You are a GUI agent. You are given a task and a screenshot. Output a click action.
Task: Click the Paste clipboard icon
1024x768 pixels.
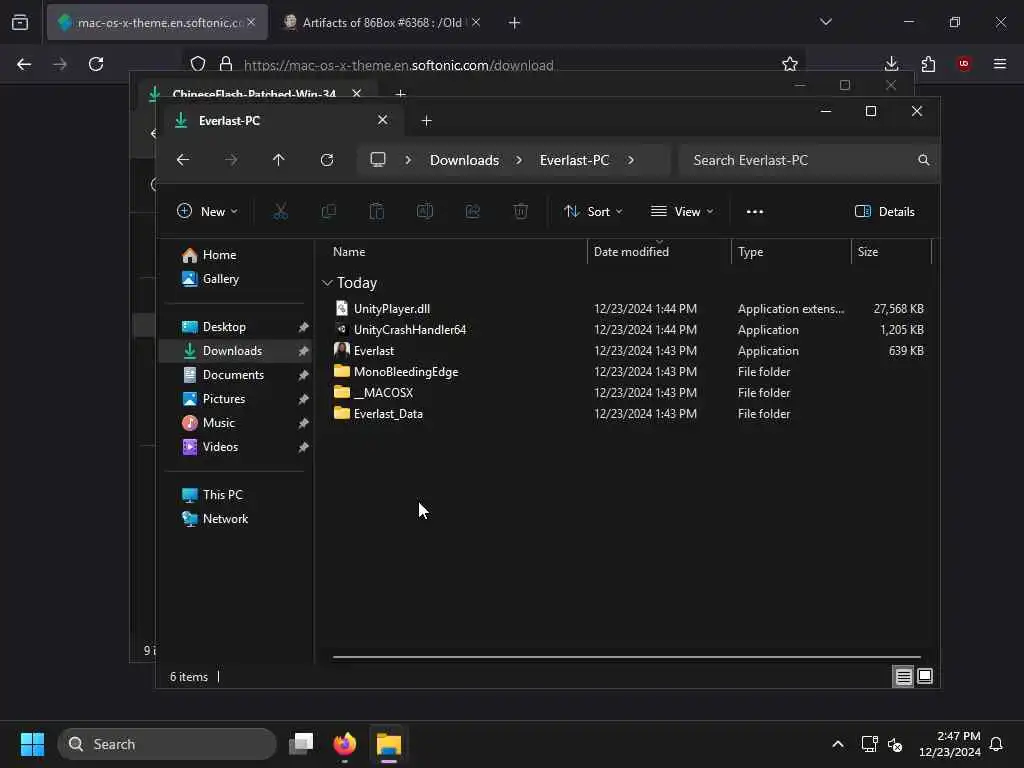377,212
